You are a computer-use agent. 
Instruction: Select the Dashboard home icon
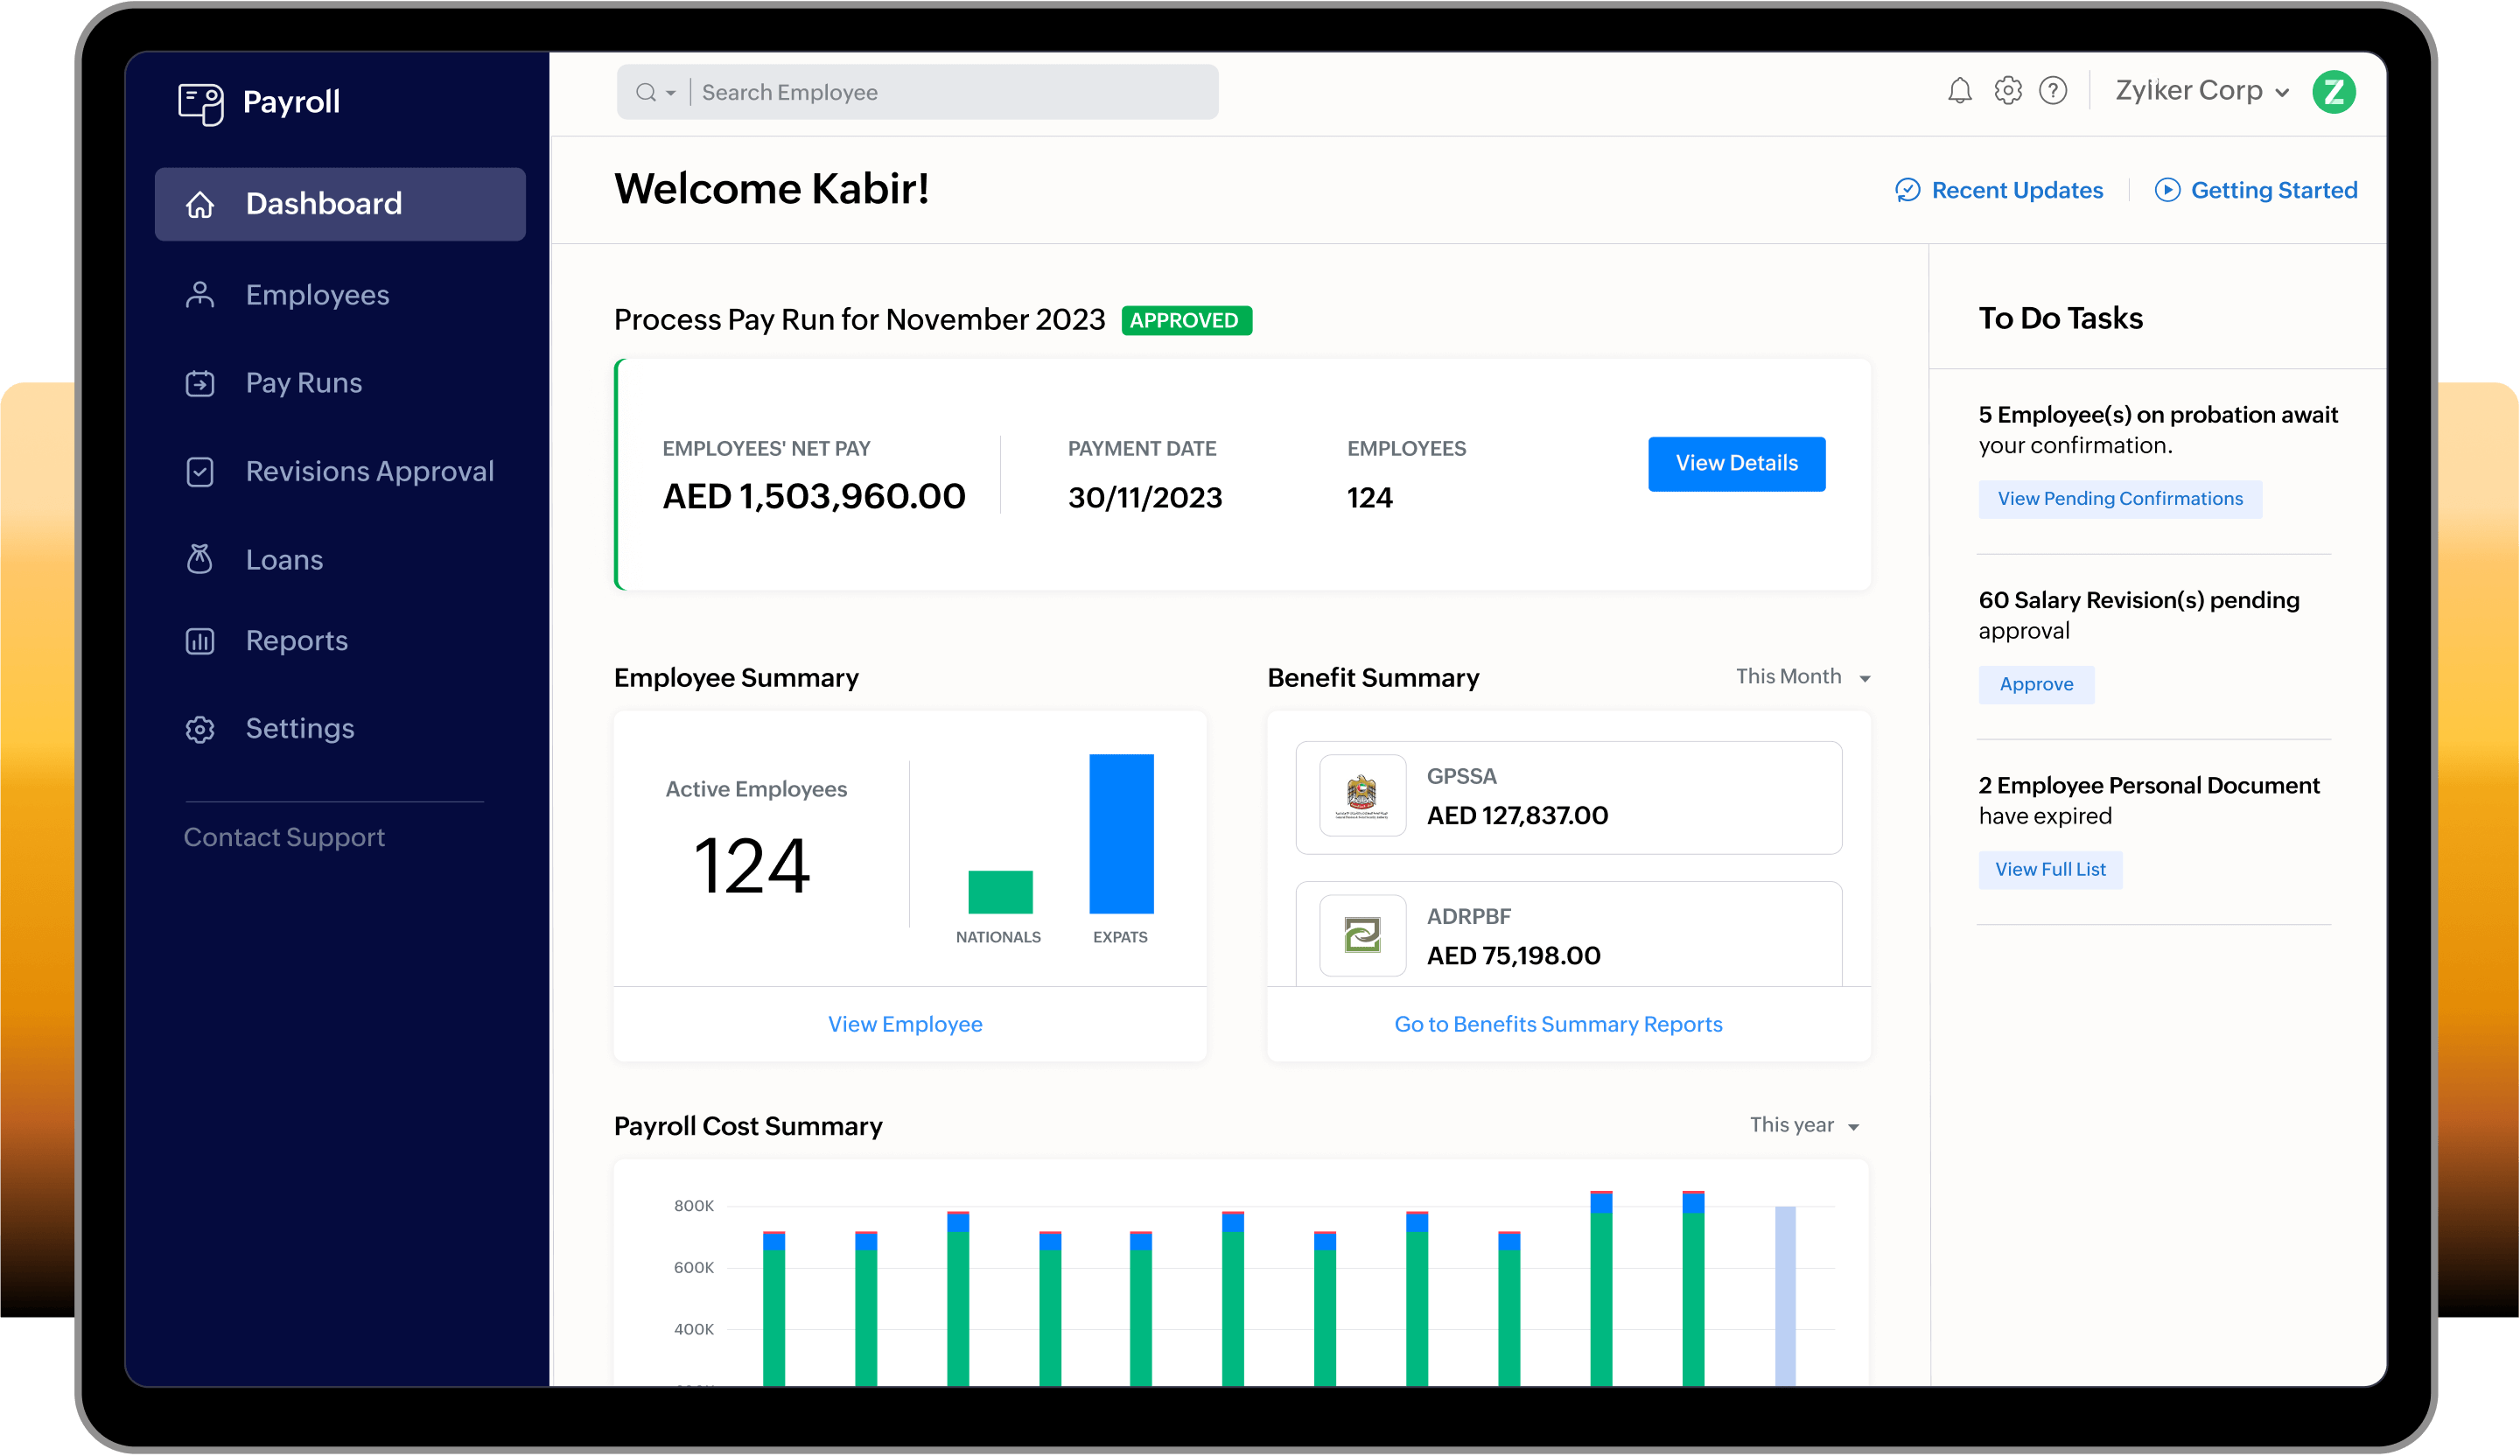pyautogui.click(x=200, y=204)
